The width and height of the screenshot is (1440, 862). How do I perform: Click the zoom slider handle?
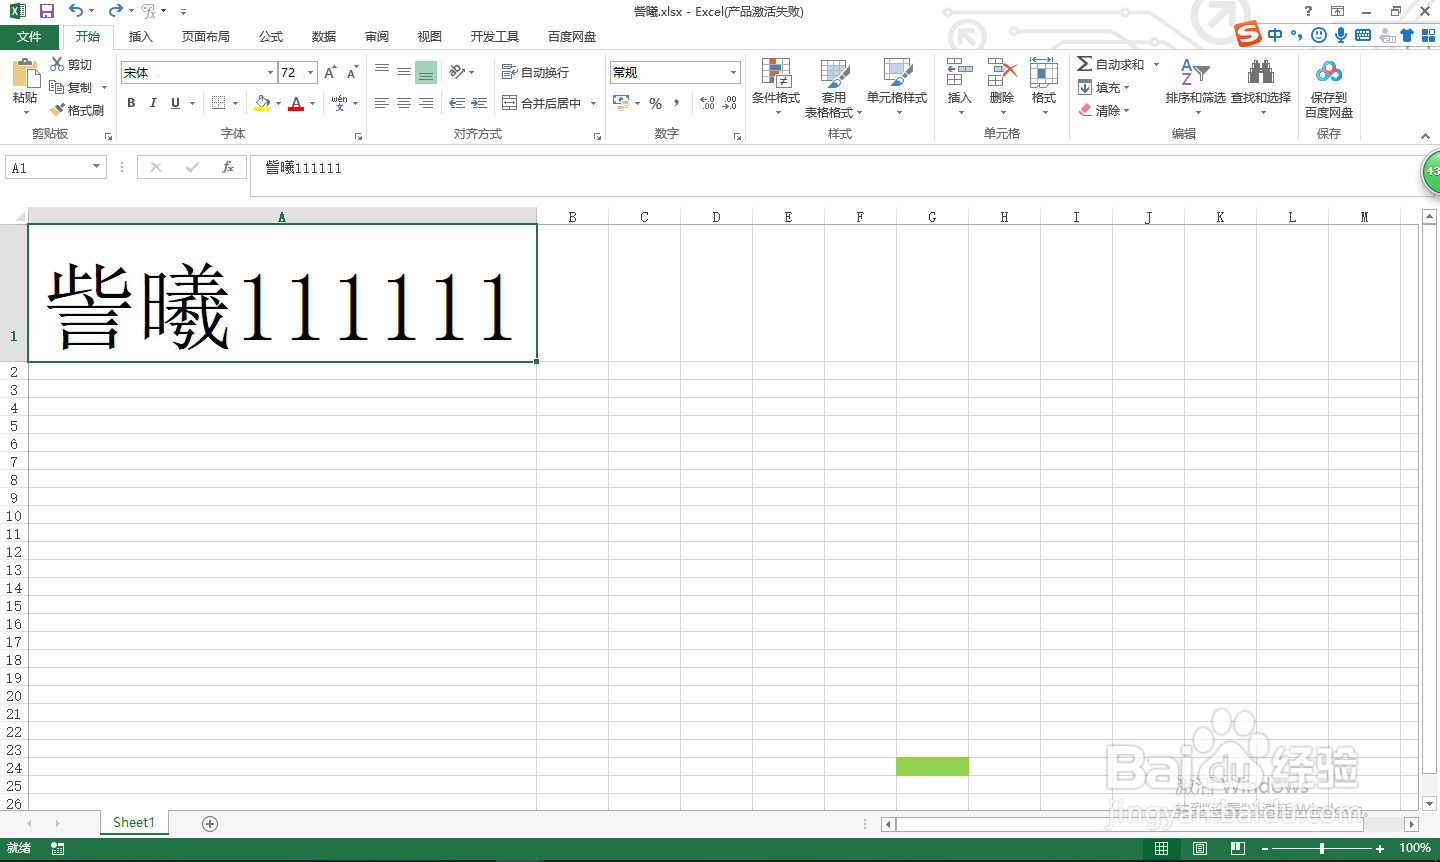coord(1322,848)
